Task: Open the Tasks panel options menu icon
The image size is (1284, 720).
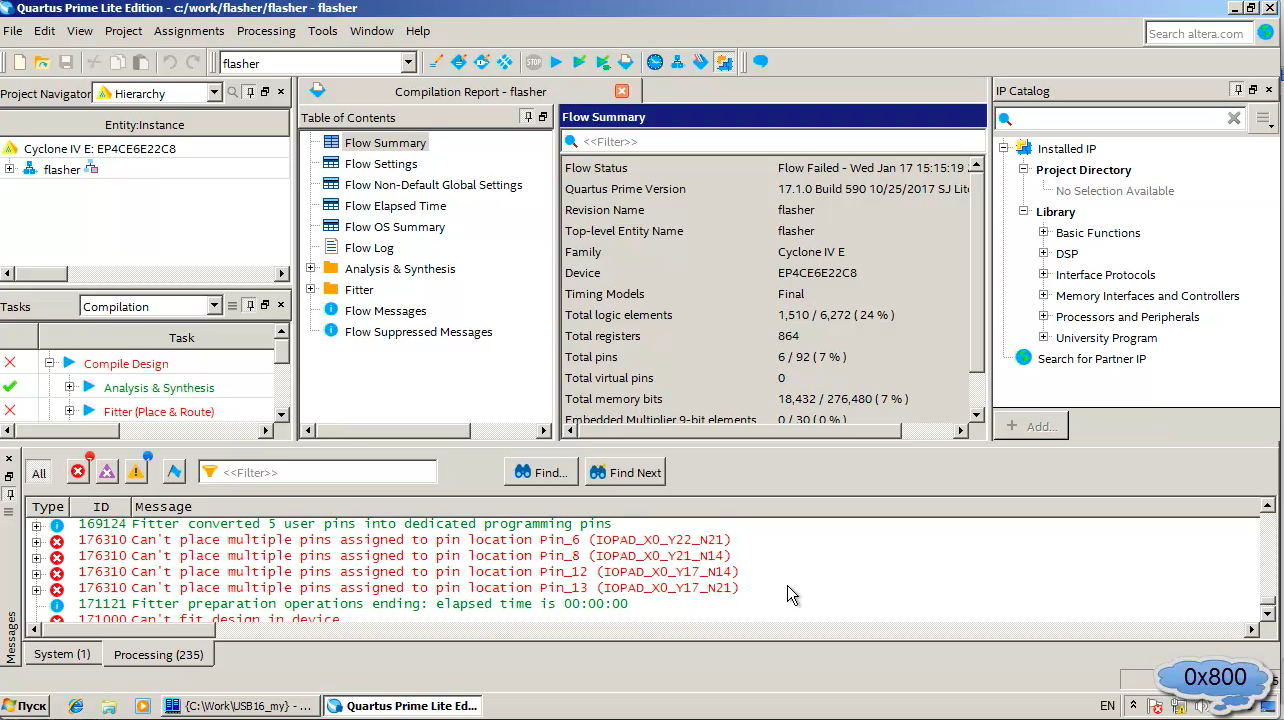Action: (x=232, y=306)
